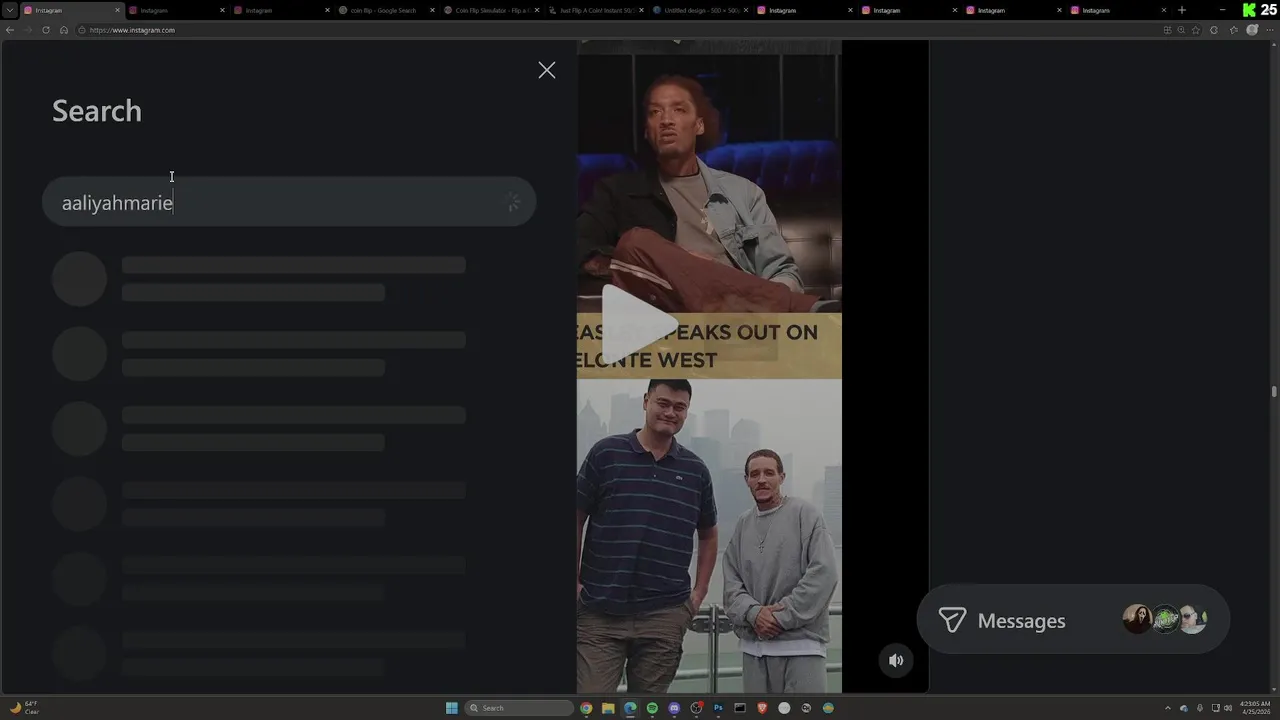
Task: Open the tab search dropdown
Action: click(x=10, y=10)
